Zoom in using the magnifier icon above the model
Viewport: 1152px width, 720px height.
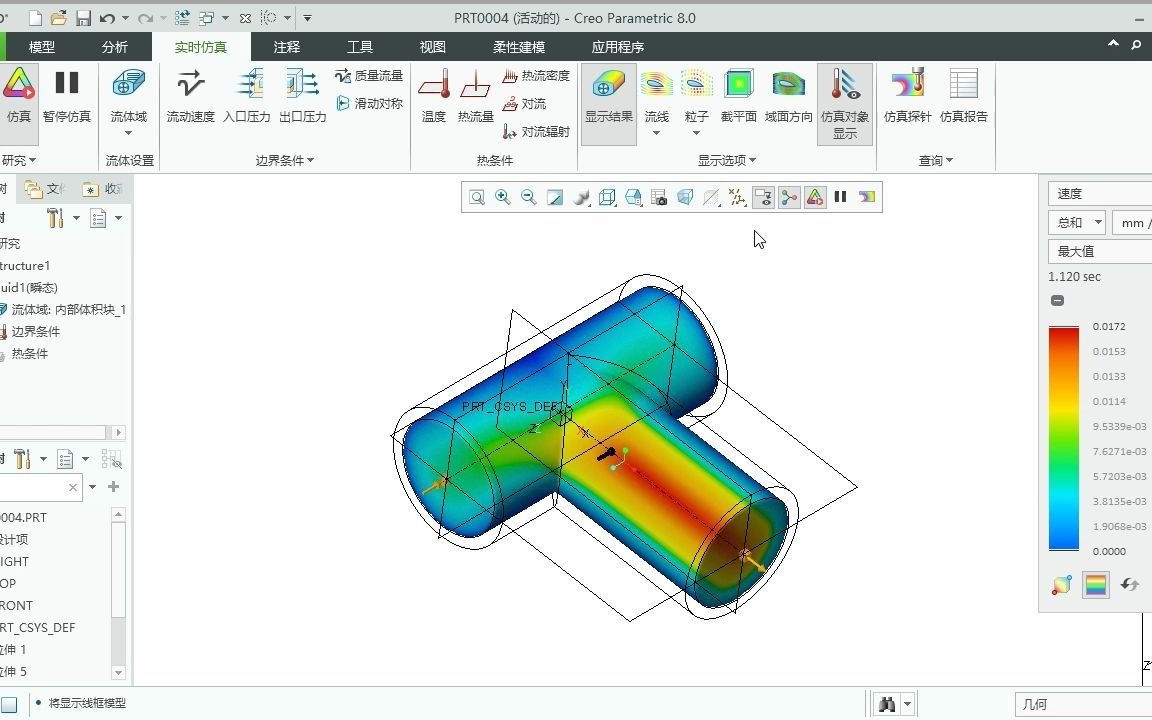[x=503, y=197]
